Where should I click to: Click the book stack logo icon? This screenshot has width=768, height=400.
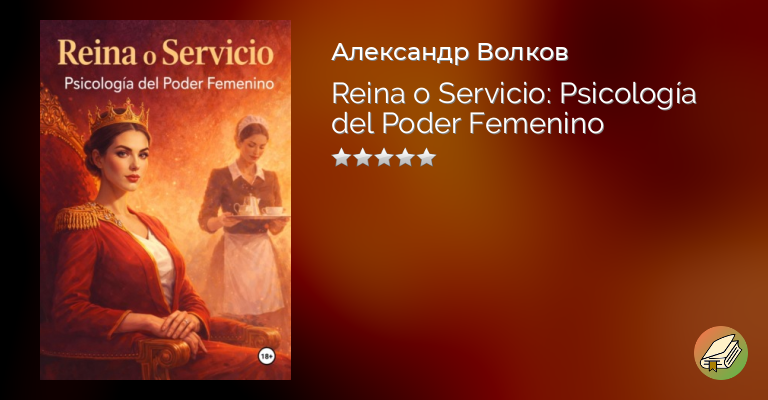(720, 353)
